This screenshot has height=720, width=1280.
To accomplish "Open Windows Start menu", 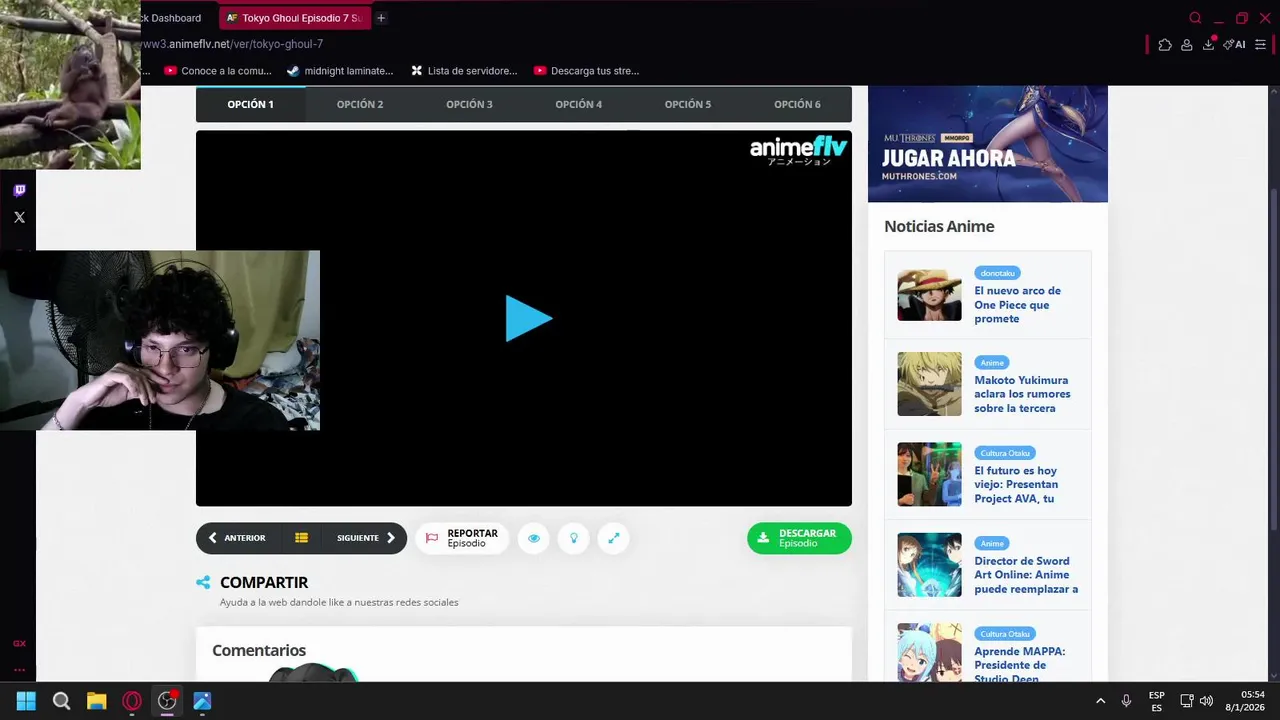I will pyautogui.click(x=26, y=701).
